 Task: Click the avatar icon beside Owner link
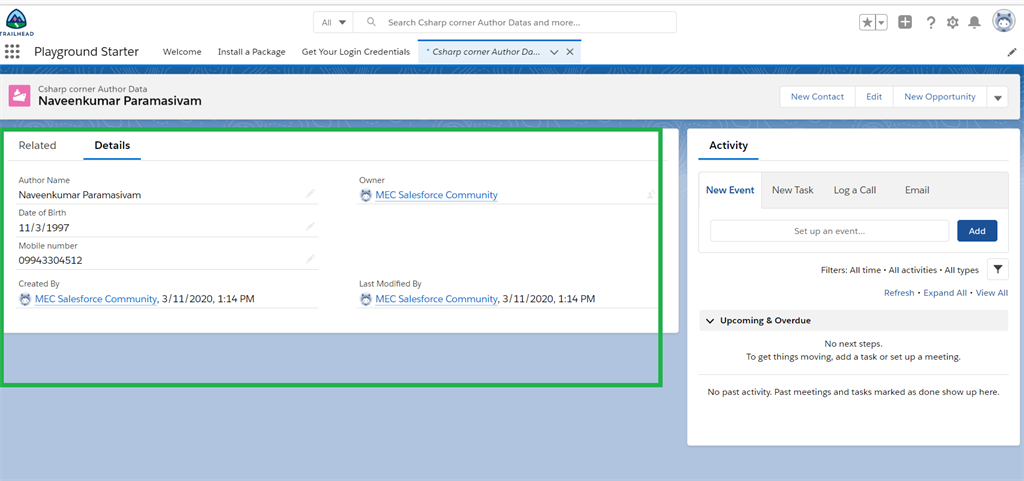pyautogui.click(x=366, y=194)
